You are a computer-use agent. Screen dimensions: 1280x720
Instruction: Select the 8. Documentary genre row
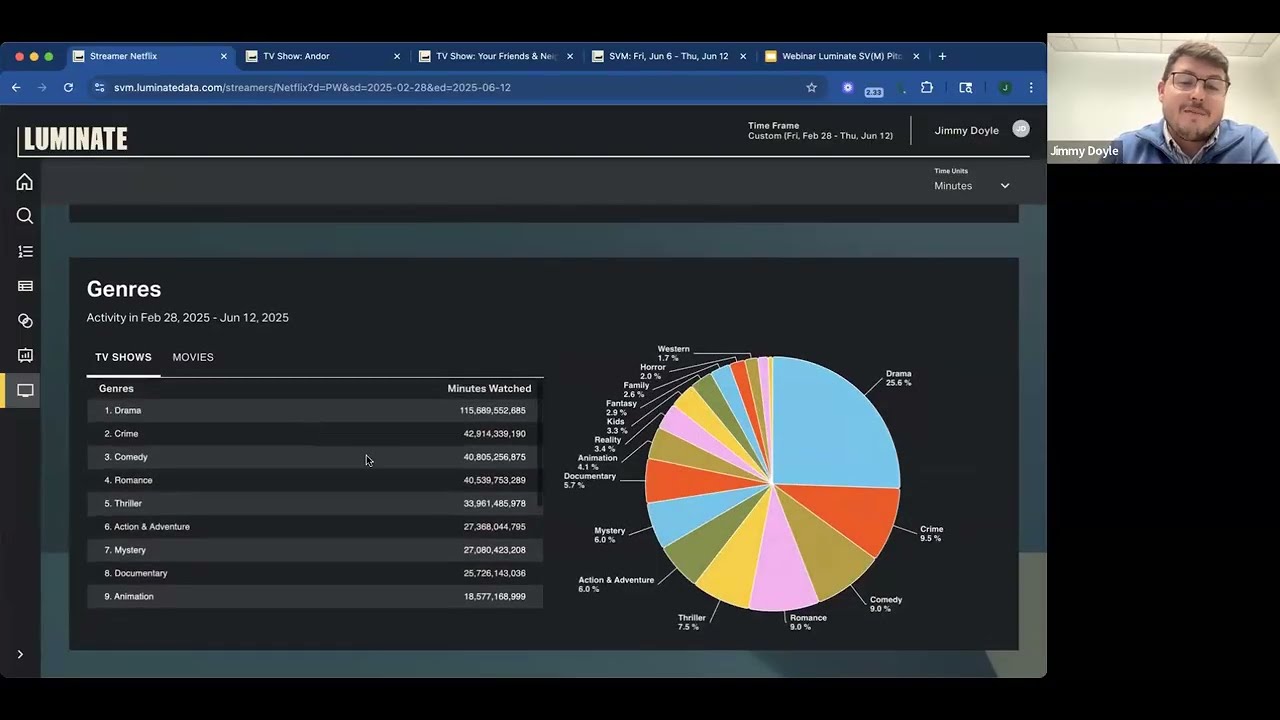[x=315, y=573]
